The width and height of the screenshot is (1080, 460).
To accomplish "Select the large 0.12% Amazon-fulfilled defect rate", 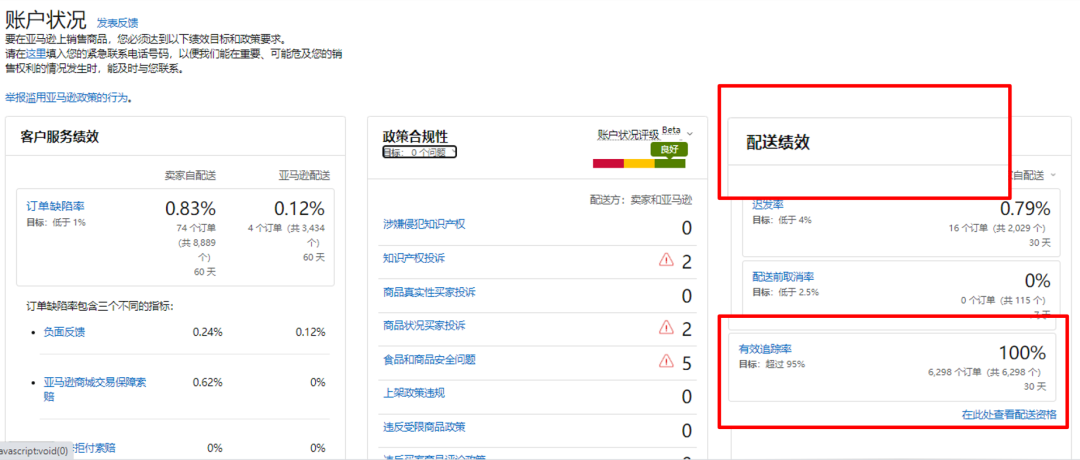I will coord(299,208).
